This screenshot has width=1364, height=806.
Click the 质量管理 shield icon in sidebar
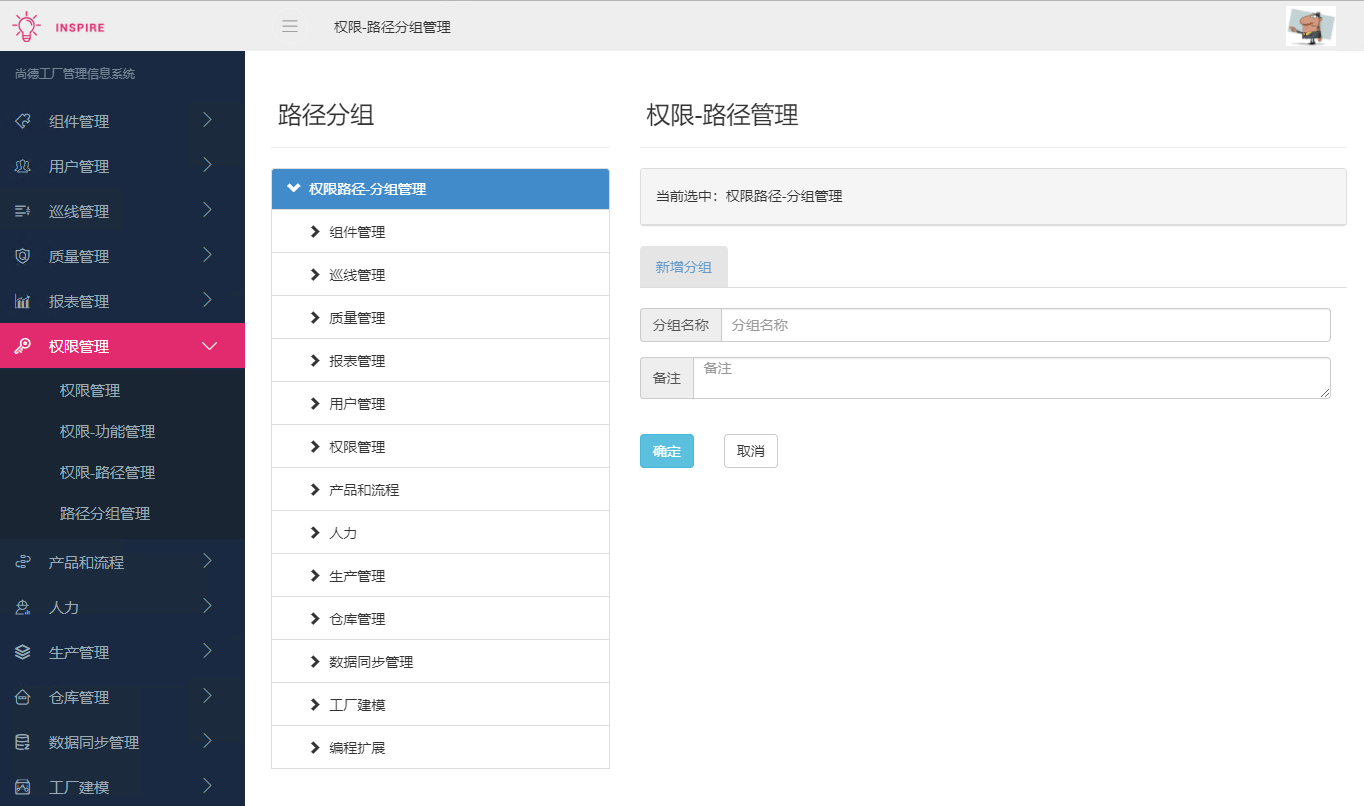click(22, 256)
